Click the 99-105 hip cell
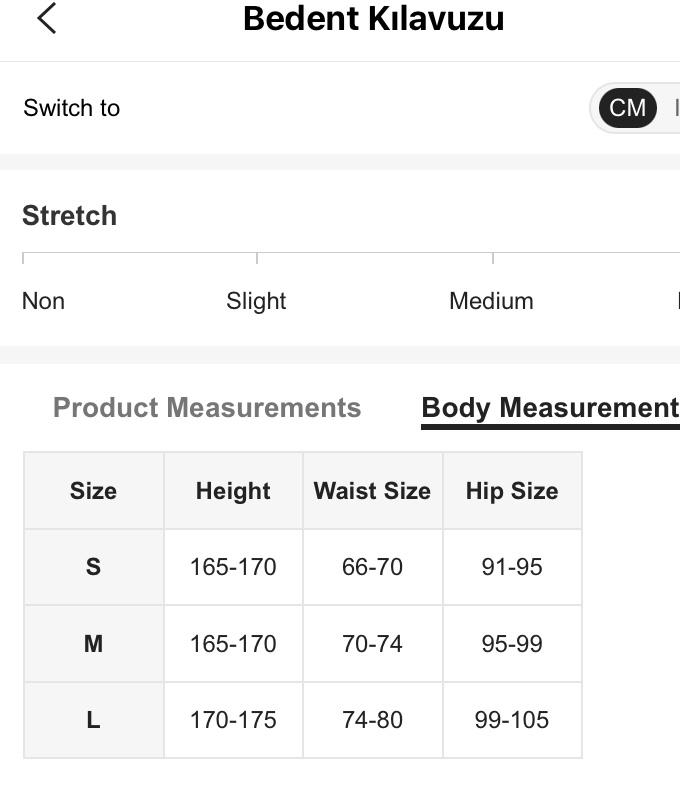Image resolution: width=680 pixels, height=789 pixels. click(512, 720)
